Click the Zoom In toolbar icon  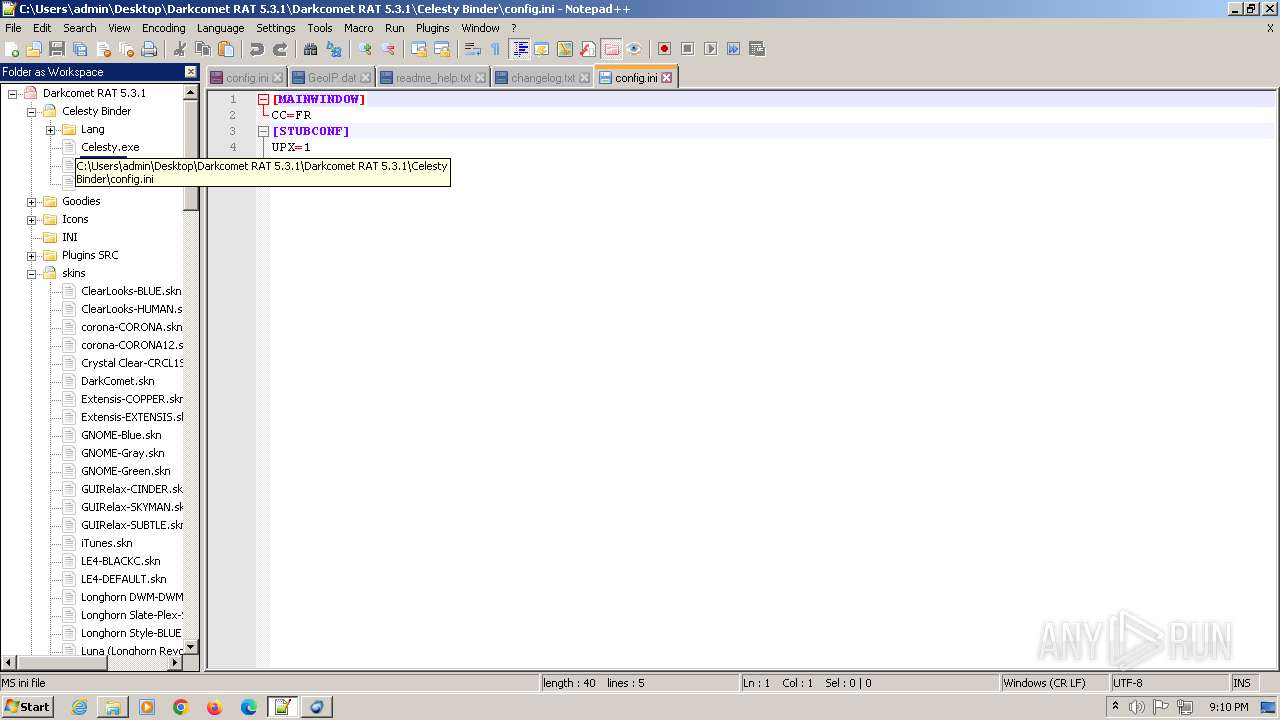click(365, 49)
